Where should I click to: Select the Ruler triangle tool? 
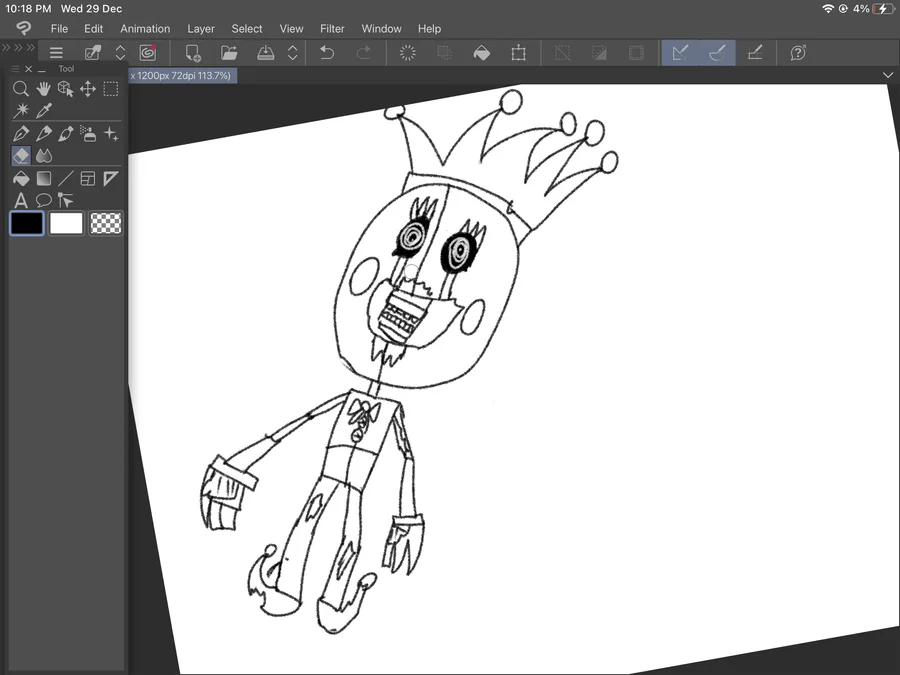pos(110,179)
